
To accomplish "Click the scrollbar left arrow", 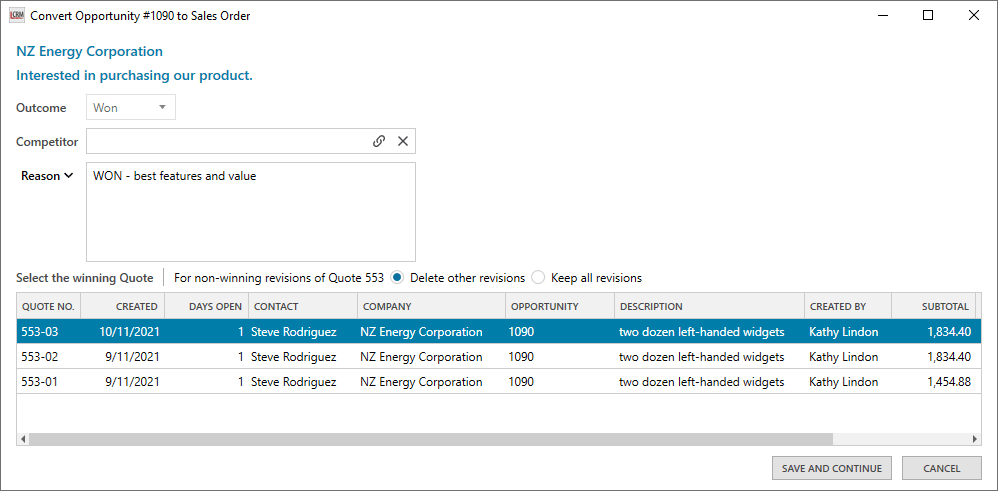I will pyautogui.click(x=23, y=439).
